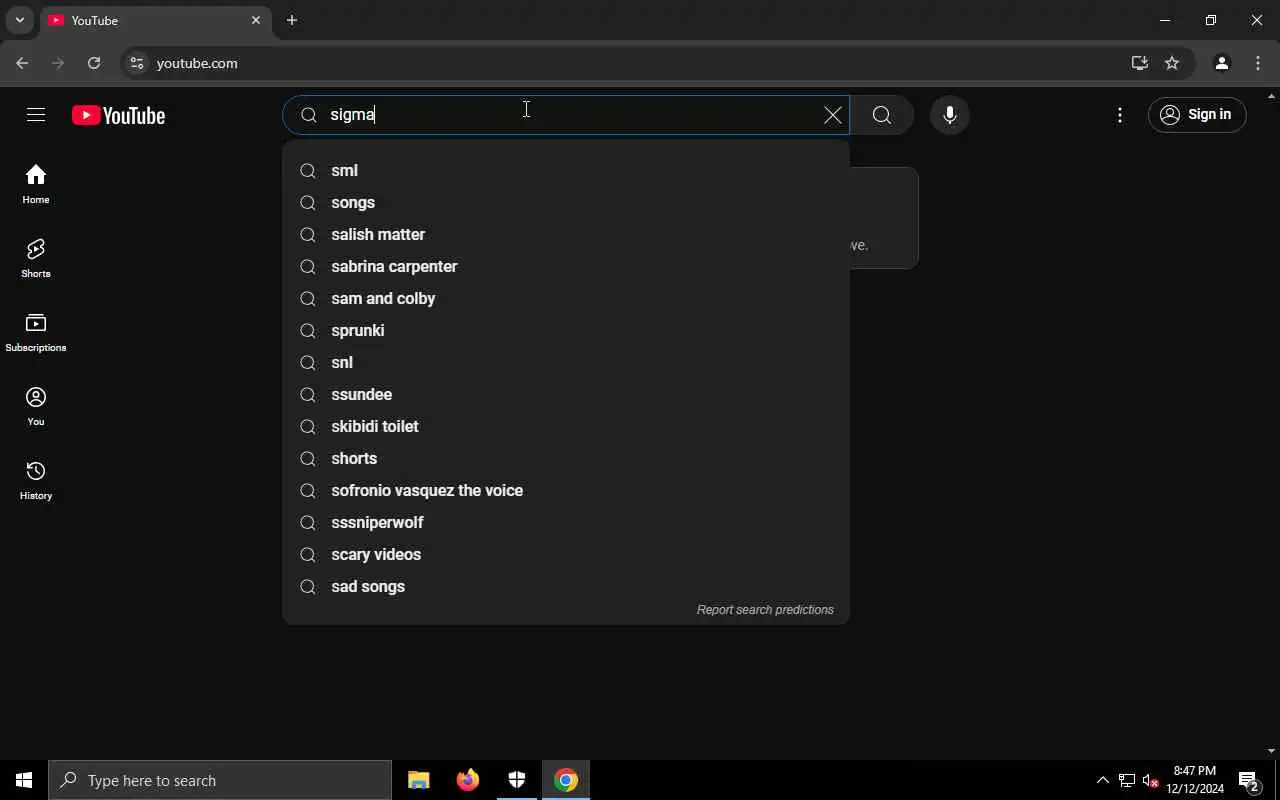
Task: Click the muted volume tray icon
Action: point(1151,780)
